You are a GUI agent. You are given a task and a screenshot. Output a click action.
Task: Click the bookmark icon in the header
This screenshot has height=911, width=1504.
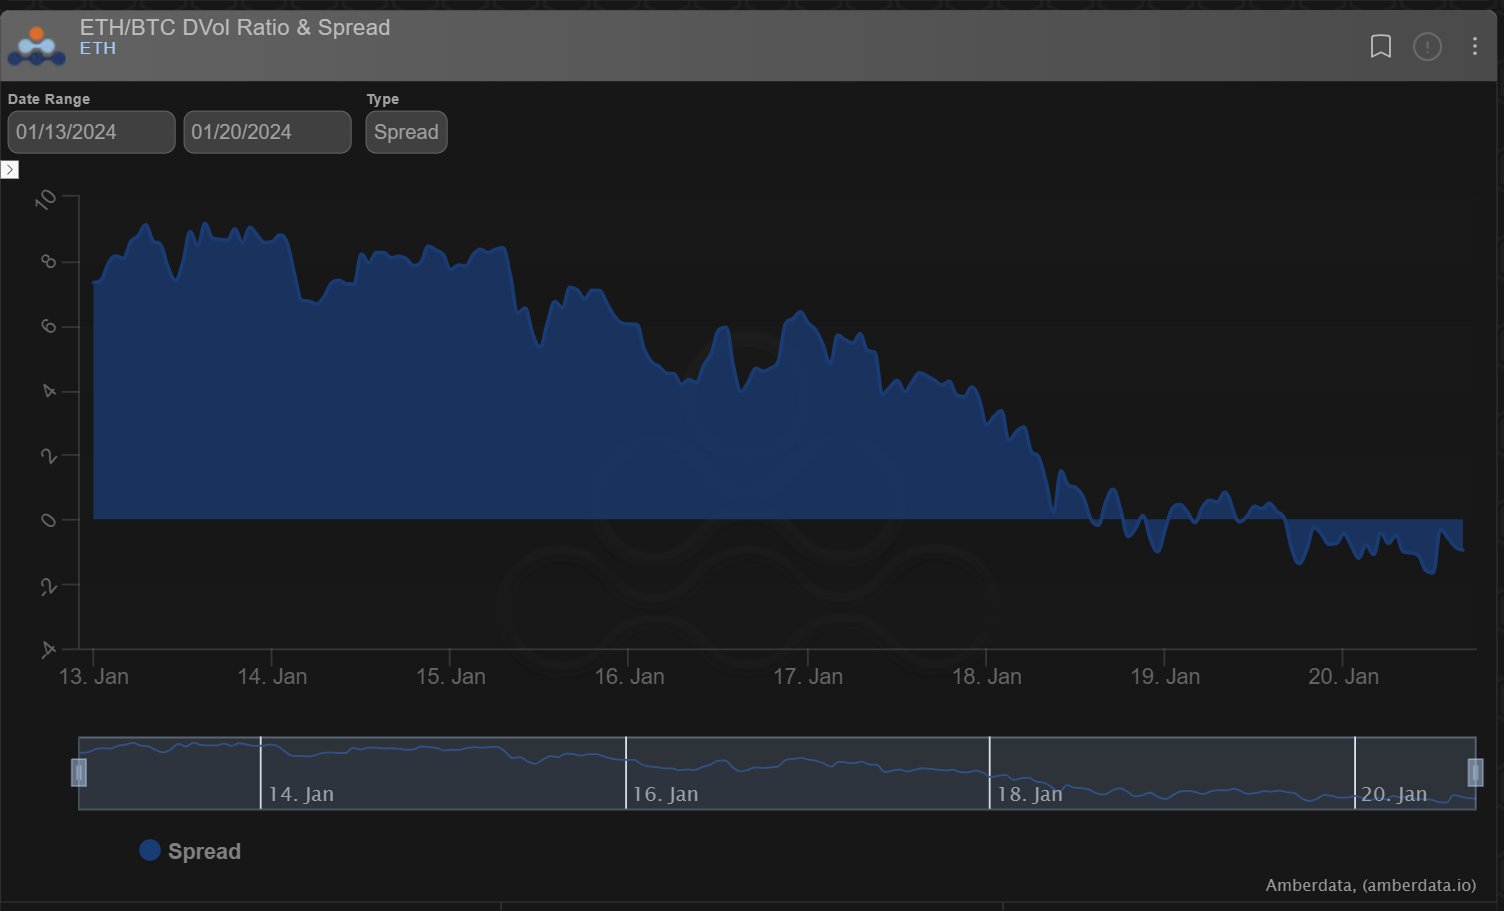coord(1382,46)
